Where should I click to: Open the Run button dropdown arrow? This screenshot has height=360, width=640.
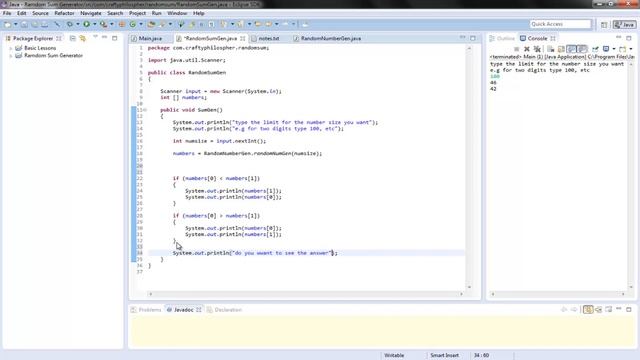coord(94,24)
